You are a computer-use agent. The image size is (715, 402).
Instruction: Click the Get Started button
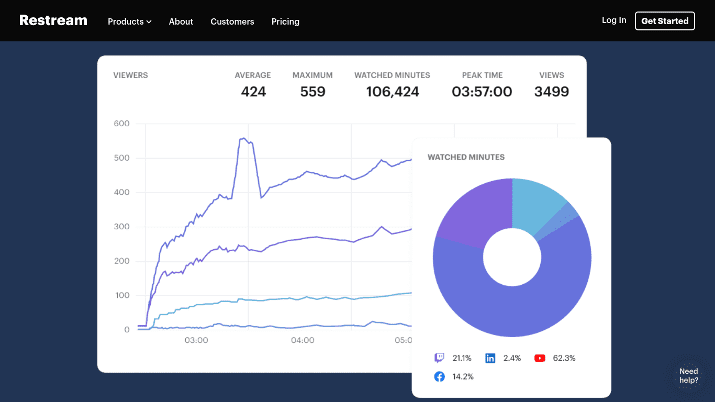click(x=665, y=21)
